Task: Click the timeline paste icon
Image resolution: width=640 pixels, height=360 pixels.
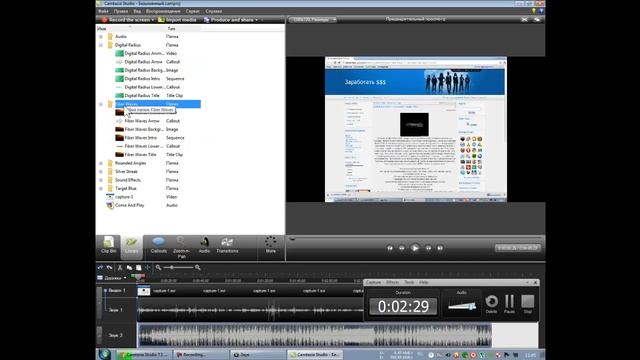Action: coord(139,267)
